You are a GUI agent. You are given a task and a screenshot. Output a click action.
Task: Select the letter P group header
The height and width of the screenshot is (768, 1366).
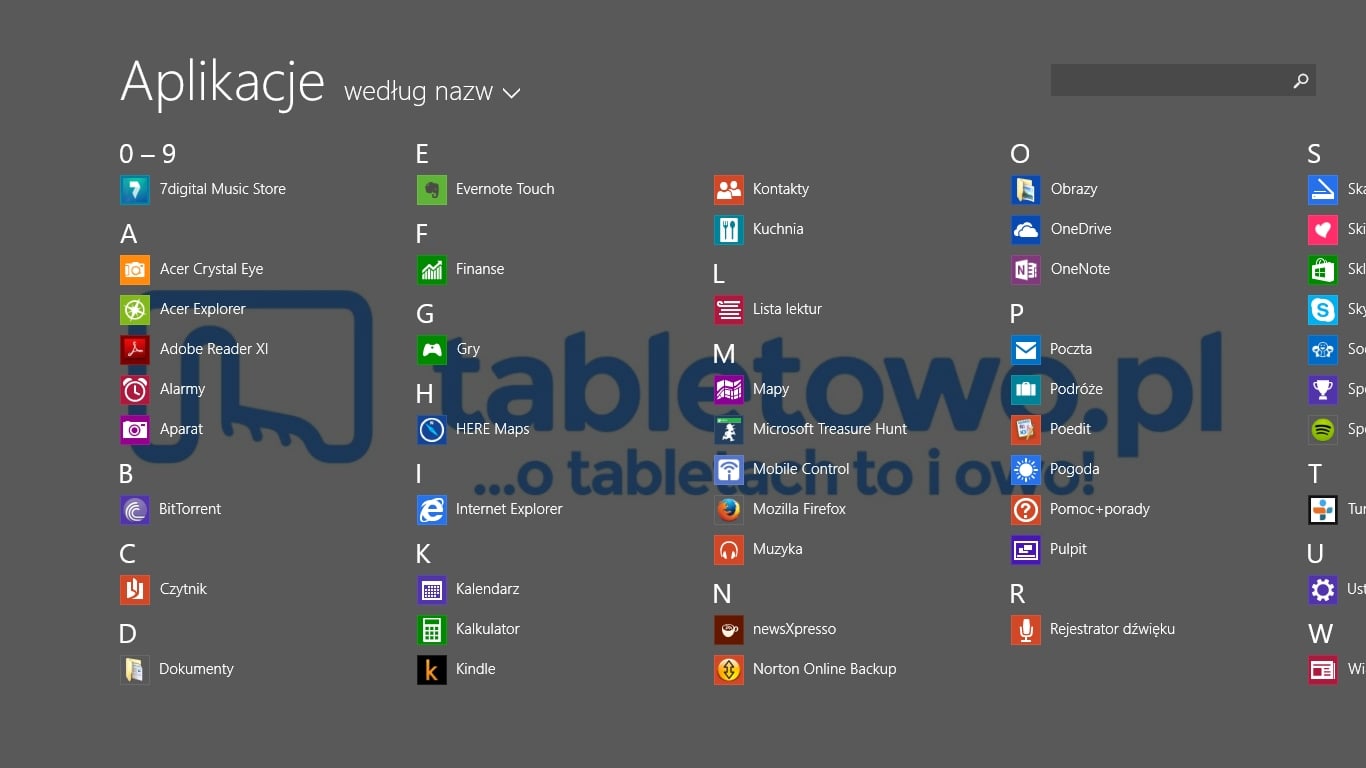tap(1017, 314)
